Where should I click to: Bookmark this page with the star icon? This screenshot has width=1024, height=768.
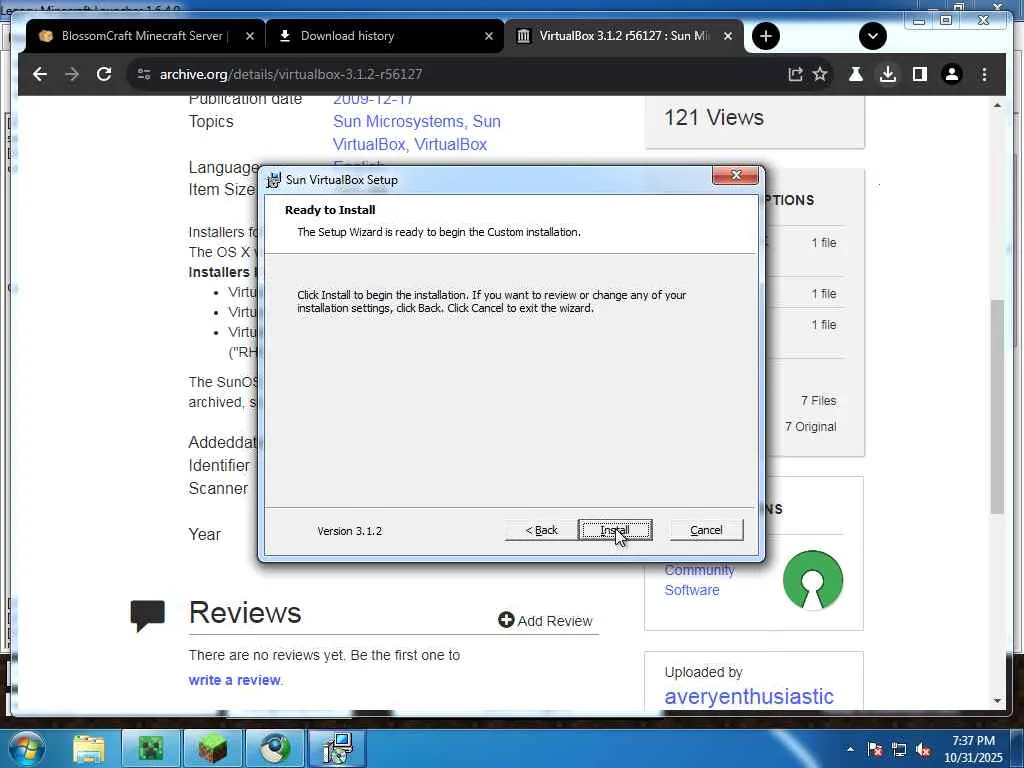pyautogui.click(x=820, y=74)
